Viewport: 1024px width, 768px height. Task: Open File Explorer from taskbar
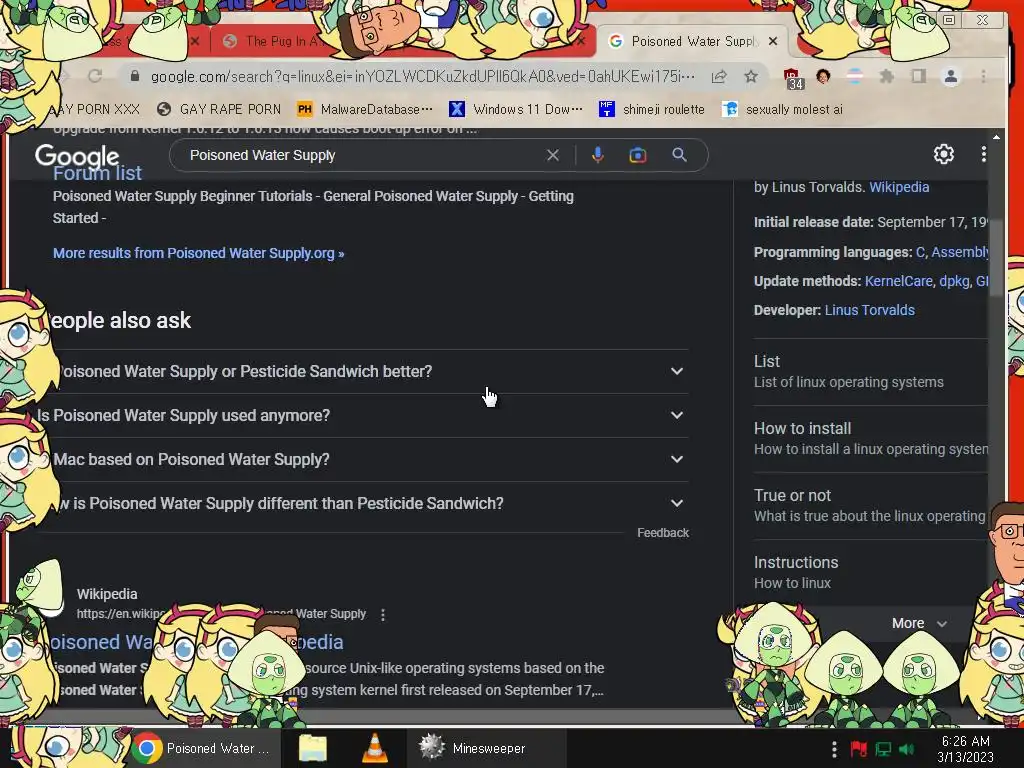pyautogui.click(x=313, y=748)
